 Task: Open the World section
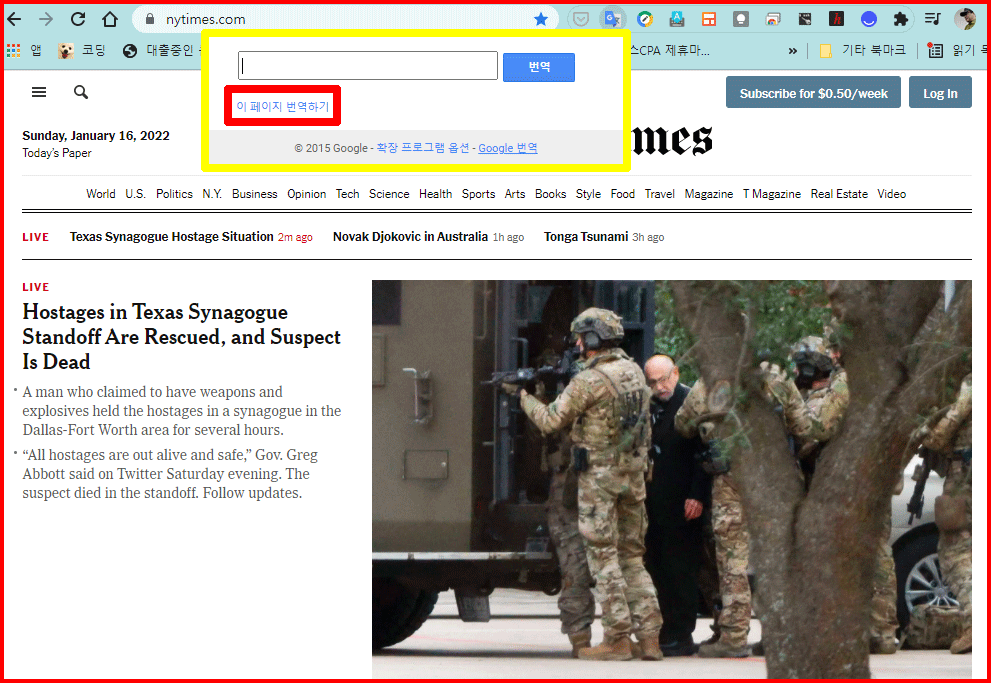100,194
